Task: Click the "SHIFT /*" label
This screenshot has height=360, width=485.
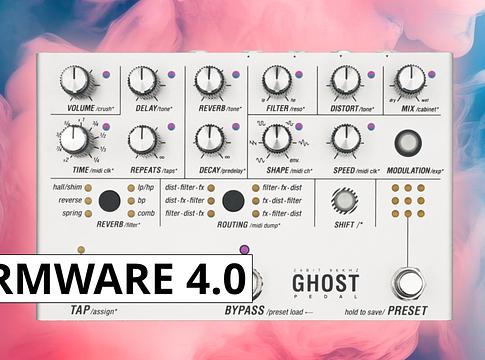Action: pos(348,225)
